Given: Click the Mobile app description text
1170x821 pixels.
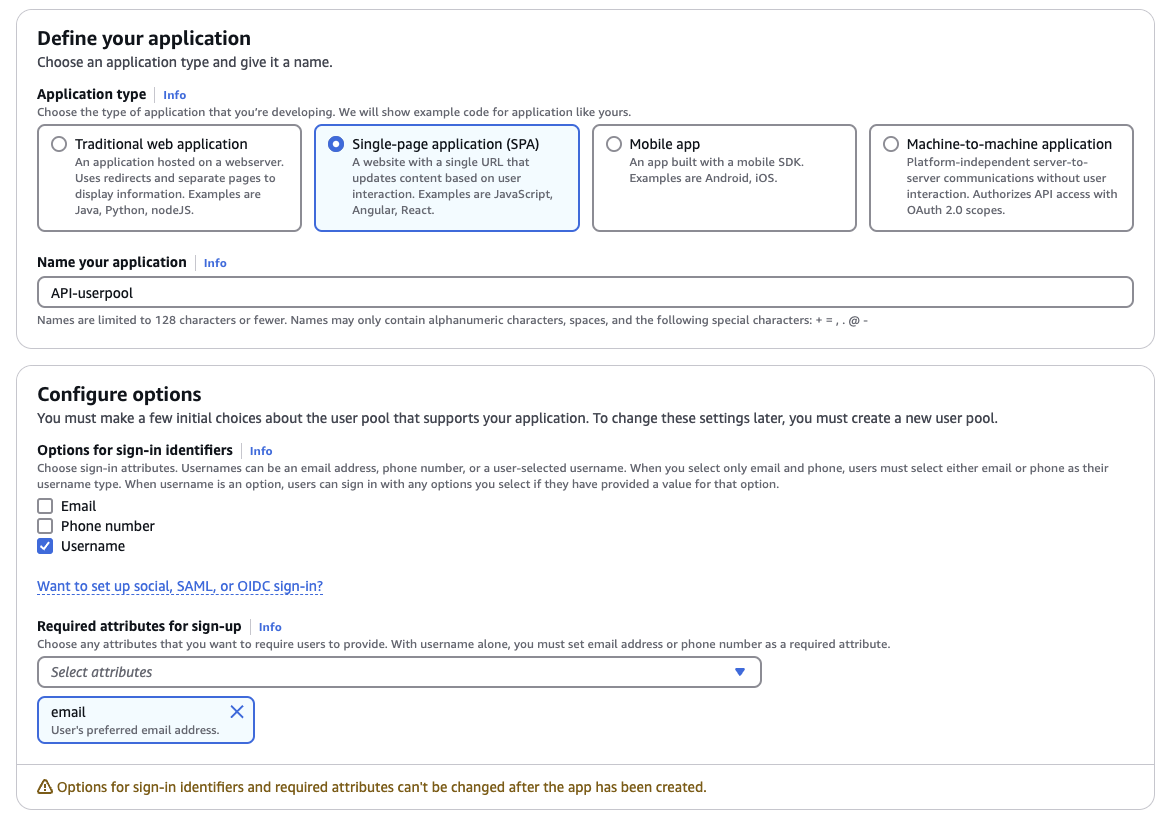Looking at the screenshot, I should [716, 170].
